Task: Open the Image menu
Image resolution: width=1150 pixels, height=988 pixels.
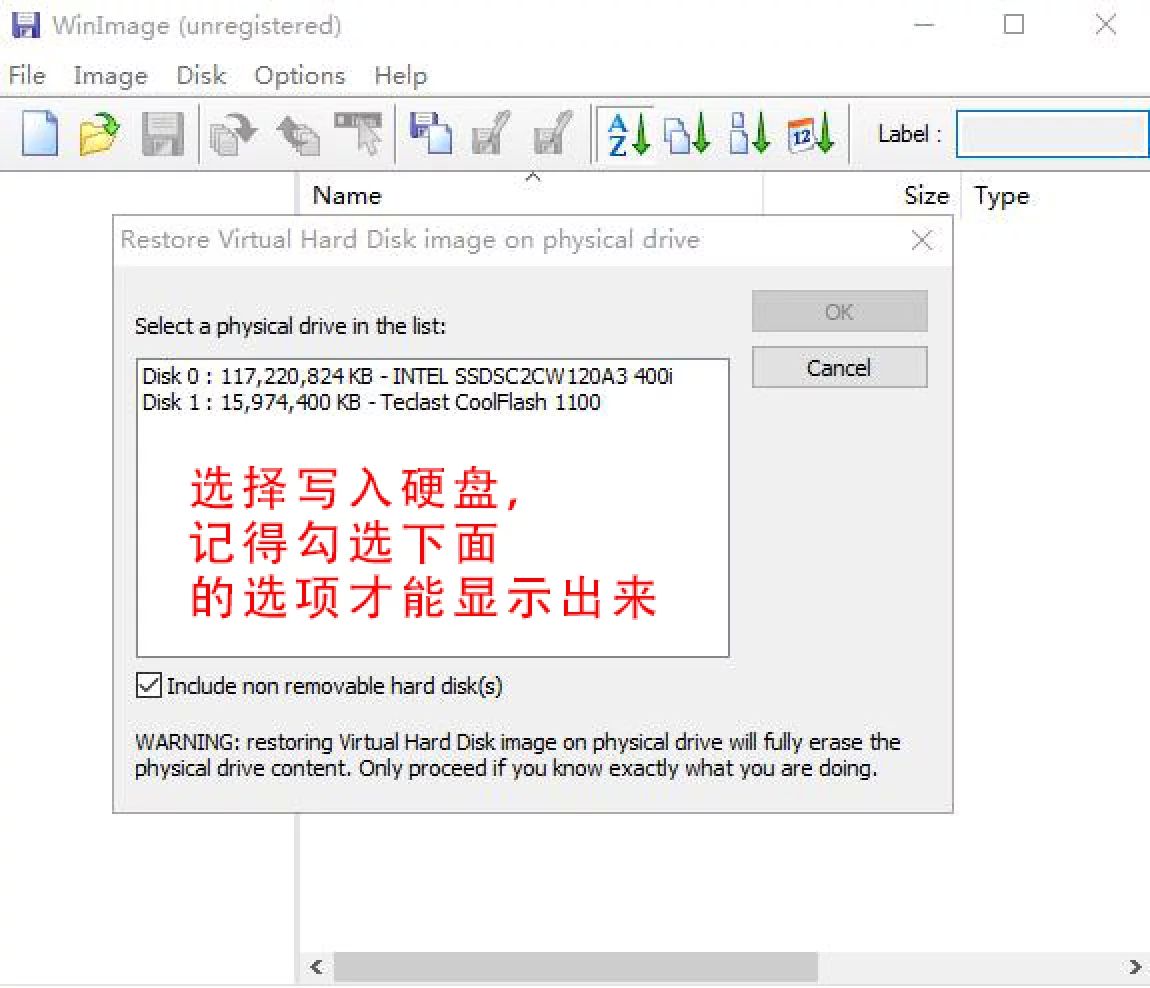Action: 109,75
